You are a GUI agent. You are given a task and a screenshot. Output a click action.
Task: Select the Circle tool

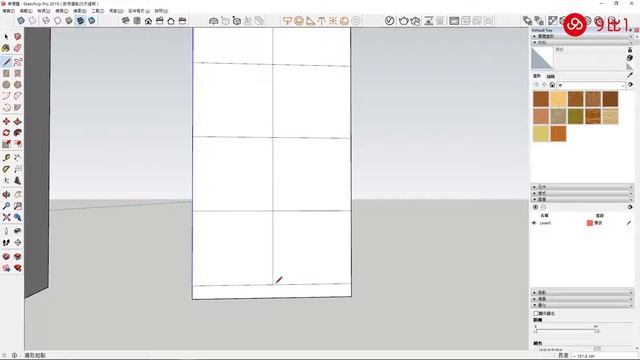[x=6, y=85]
